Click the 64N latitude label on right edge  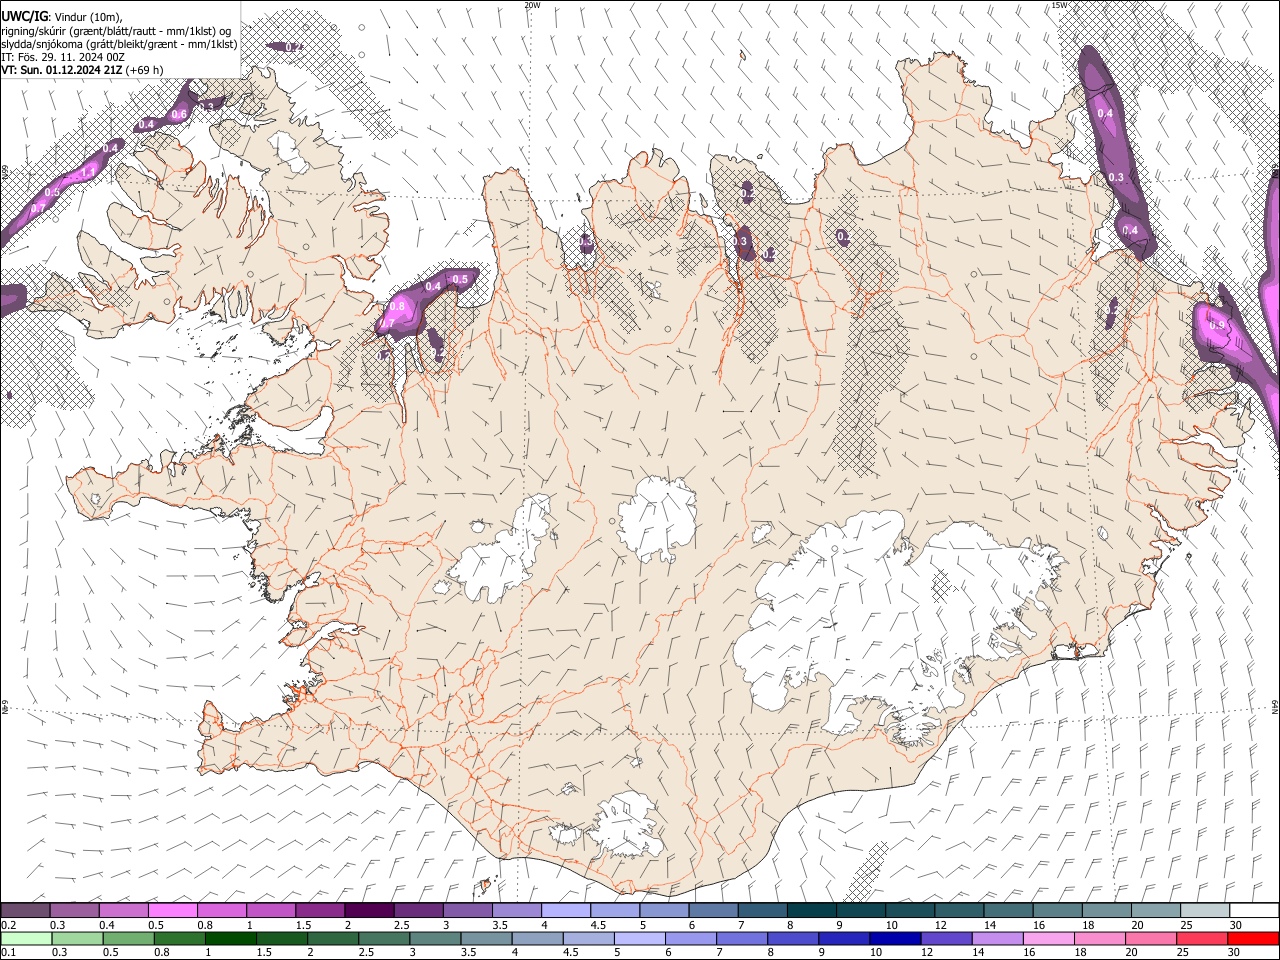click(x=1275, y=707)
